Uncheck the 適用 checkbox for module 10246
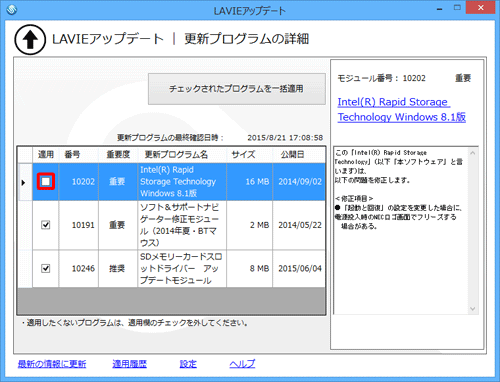 (46, 268)
